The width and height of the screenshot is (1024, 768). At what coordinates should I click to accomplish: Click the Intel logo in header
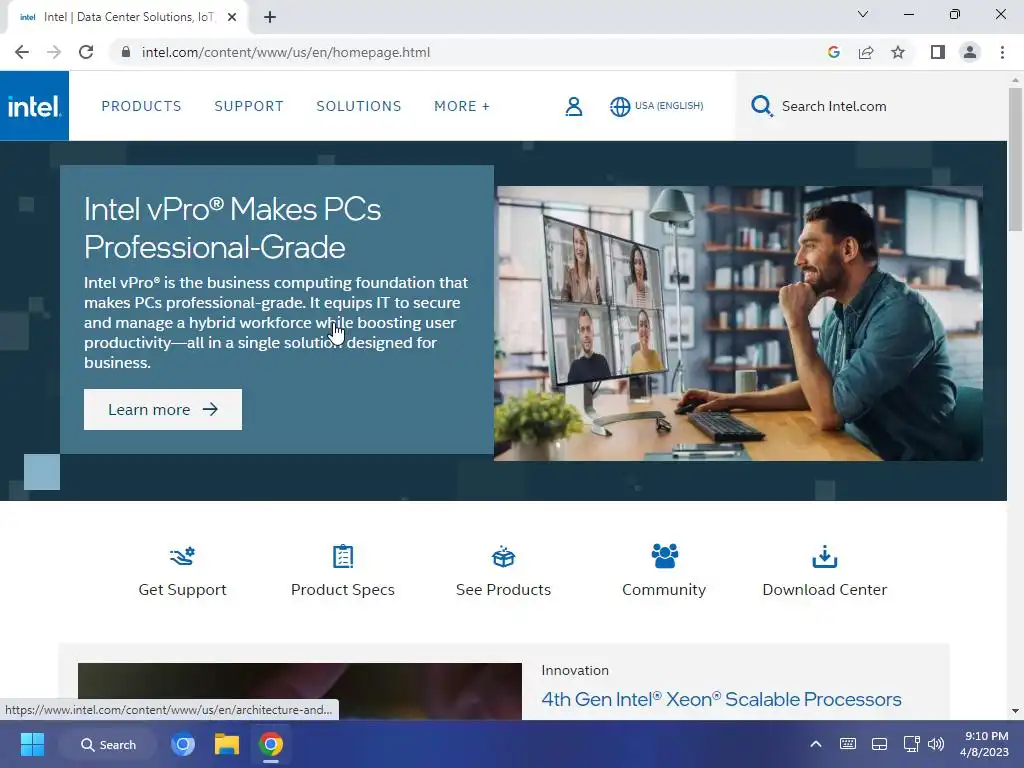pos(34,106)
